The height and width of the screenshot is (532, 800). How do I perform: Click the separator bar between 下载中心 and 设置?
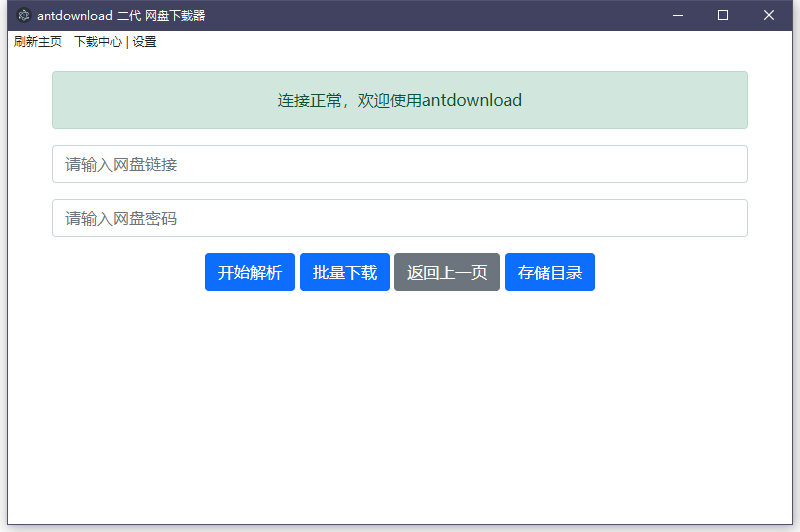[127, 42]
